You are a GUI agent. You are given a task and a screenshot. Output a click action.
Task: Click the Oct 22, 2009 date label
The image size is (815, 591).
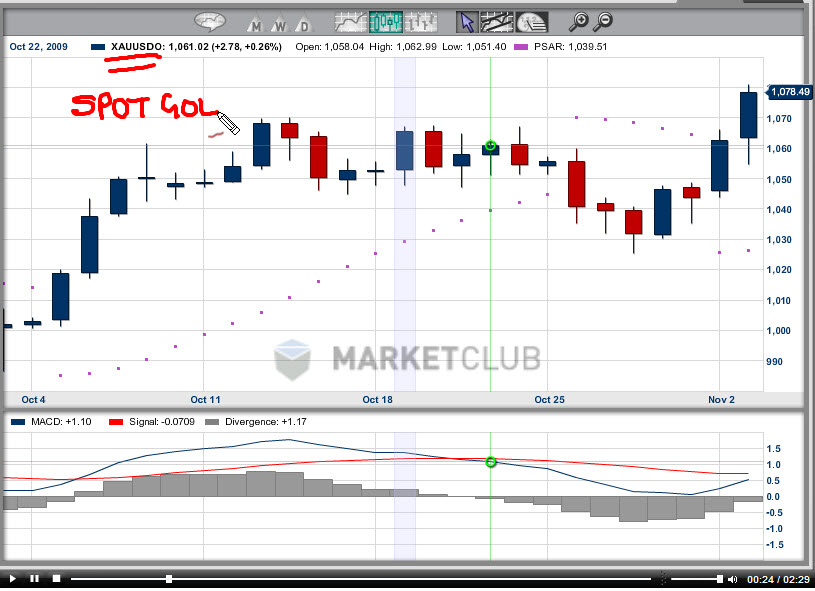click(x=38, y=47)
